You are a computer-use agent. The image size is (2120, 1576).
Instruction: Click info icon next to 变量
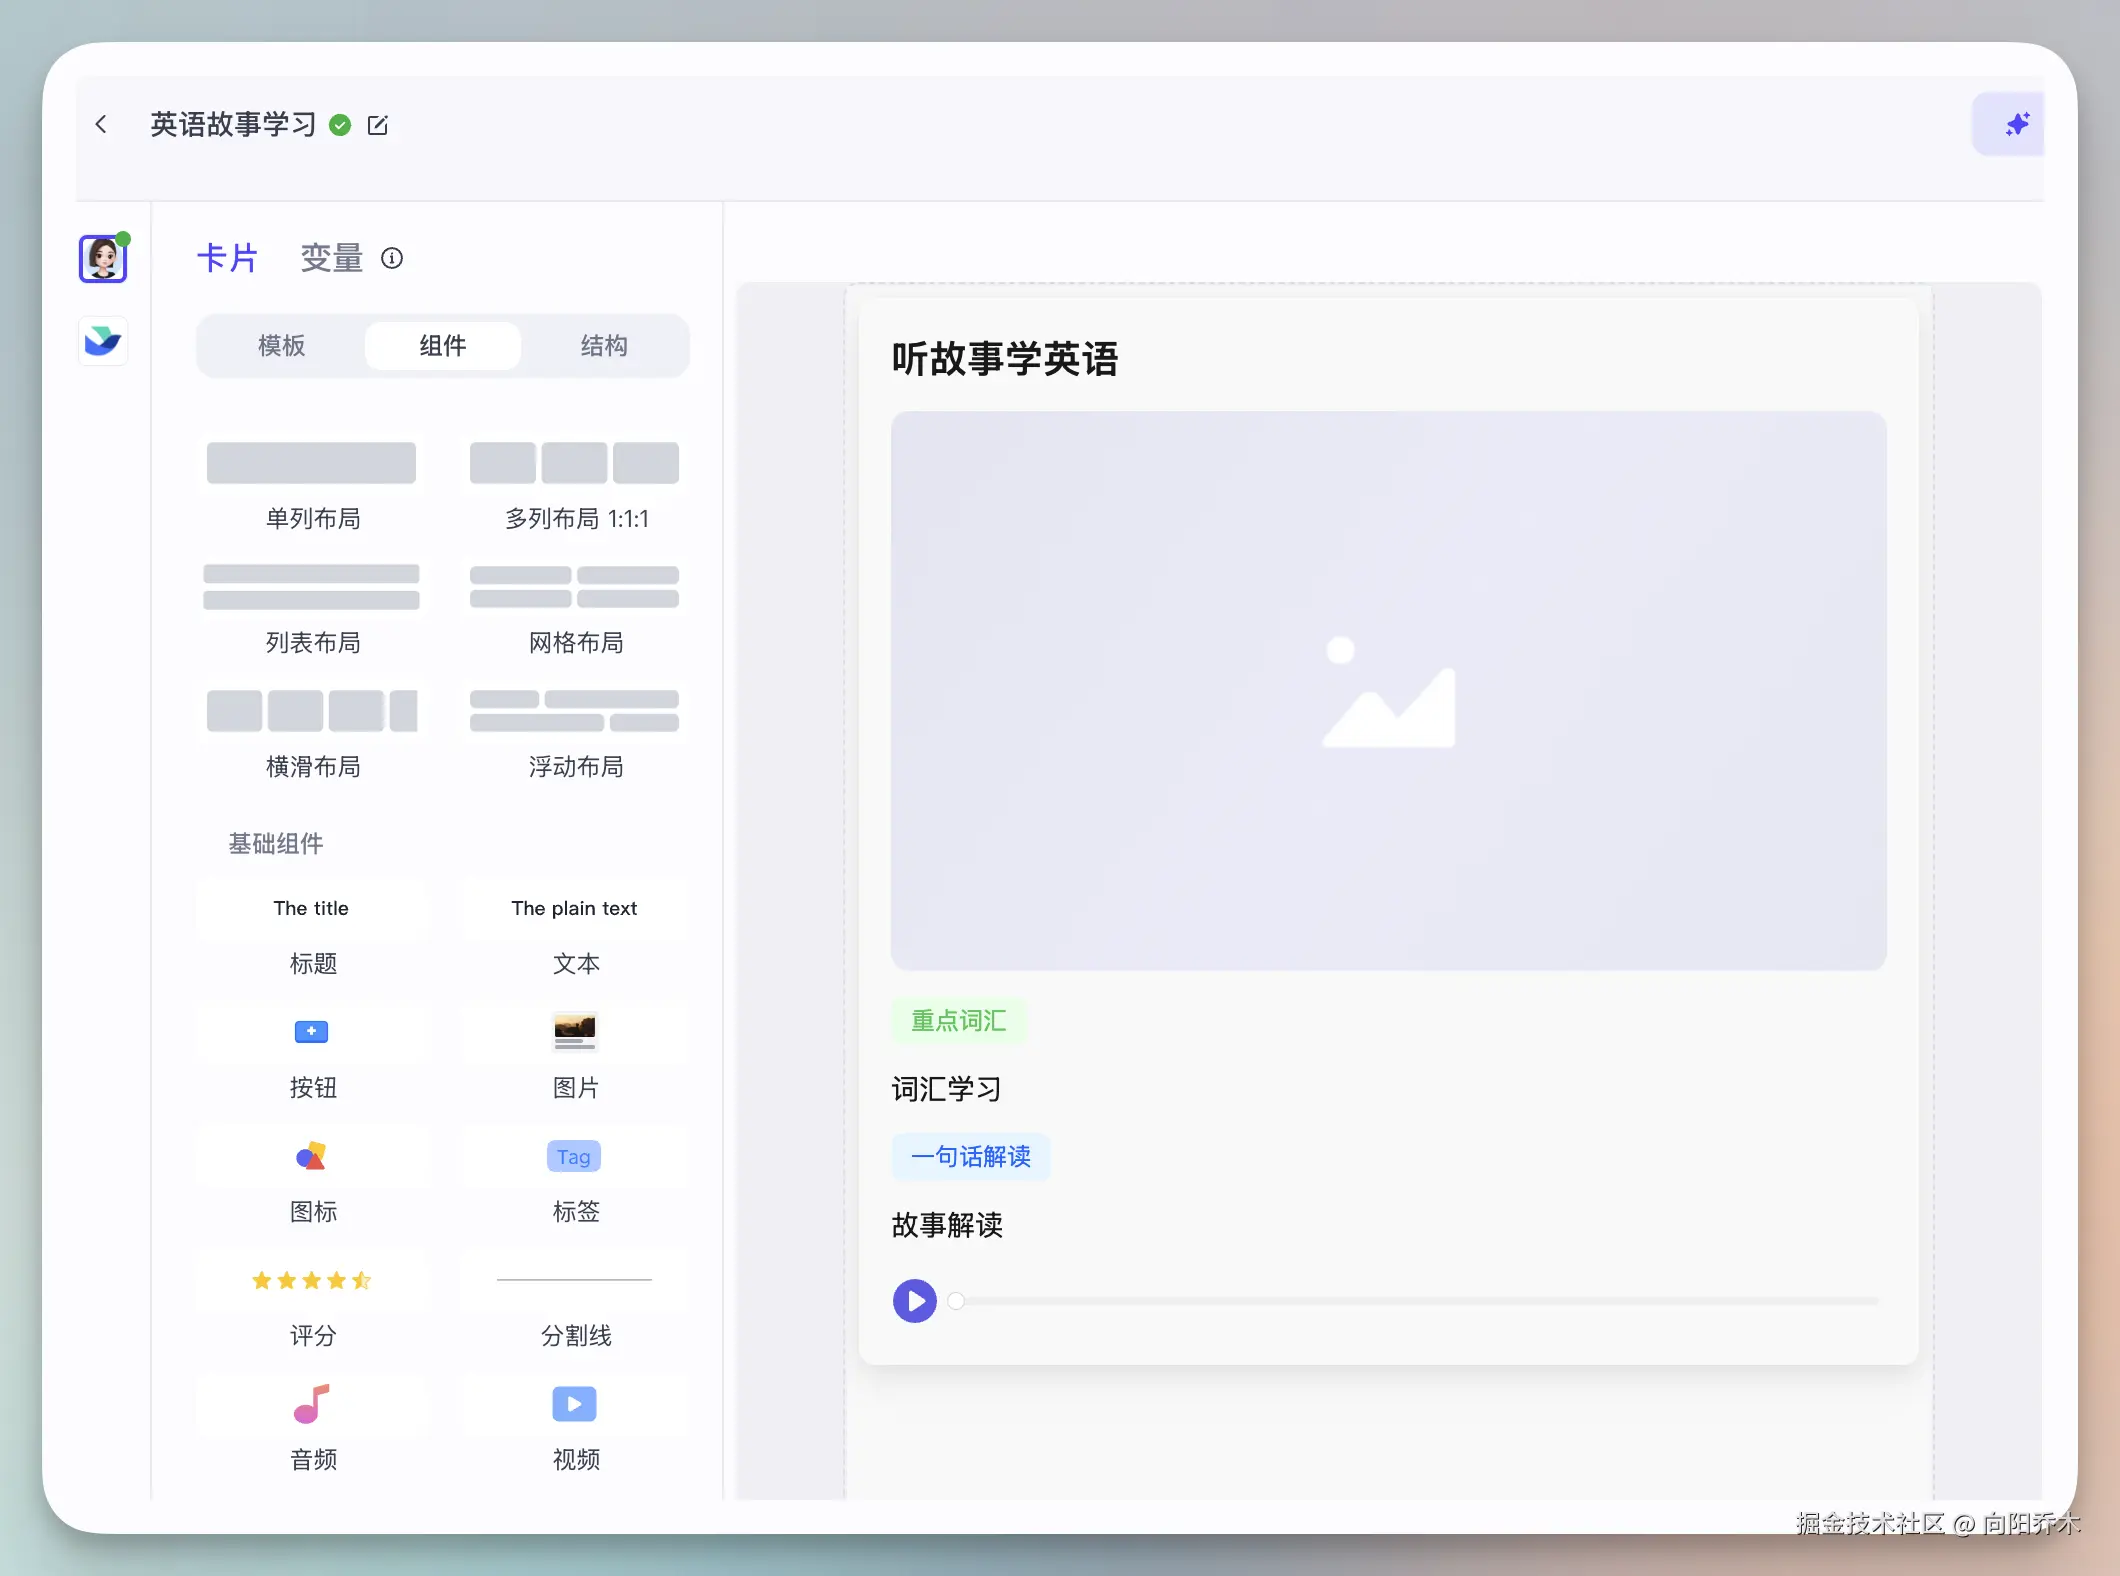(x=392, y=258)
